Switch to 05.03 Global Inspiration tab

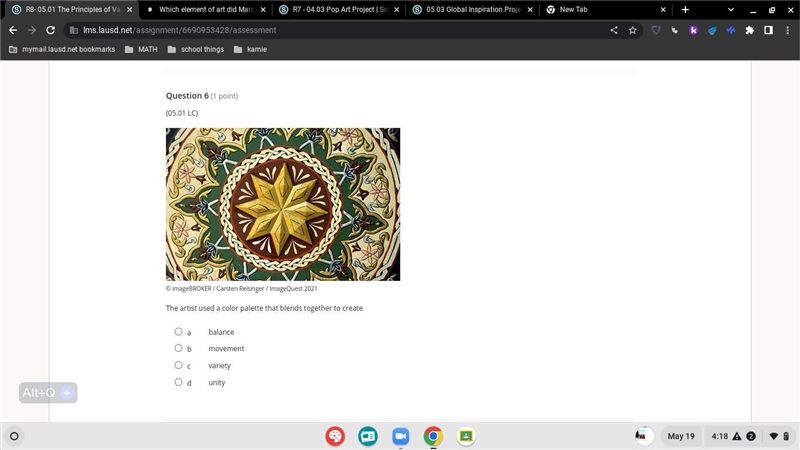(x=472, y=10)
